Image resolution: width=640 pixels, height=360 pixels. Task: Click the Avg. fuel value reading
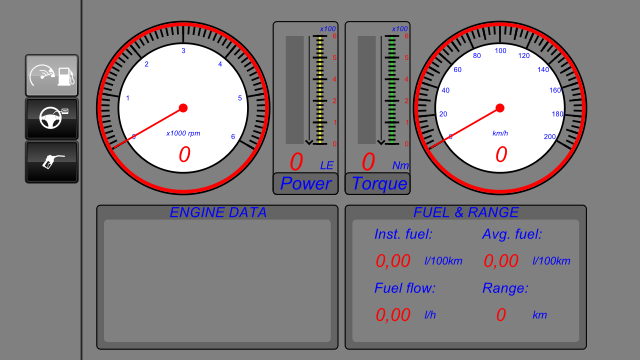click(x=501, y=261)
